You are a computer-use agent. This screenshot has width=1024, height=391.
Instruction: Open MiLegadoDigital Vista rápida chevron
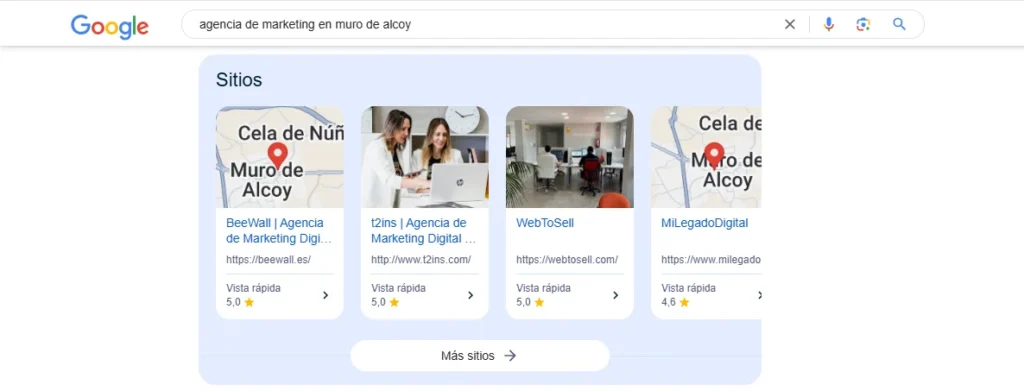pos(759,295)
